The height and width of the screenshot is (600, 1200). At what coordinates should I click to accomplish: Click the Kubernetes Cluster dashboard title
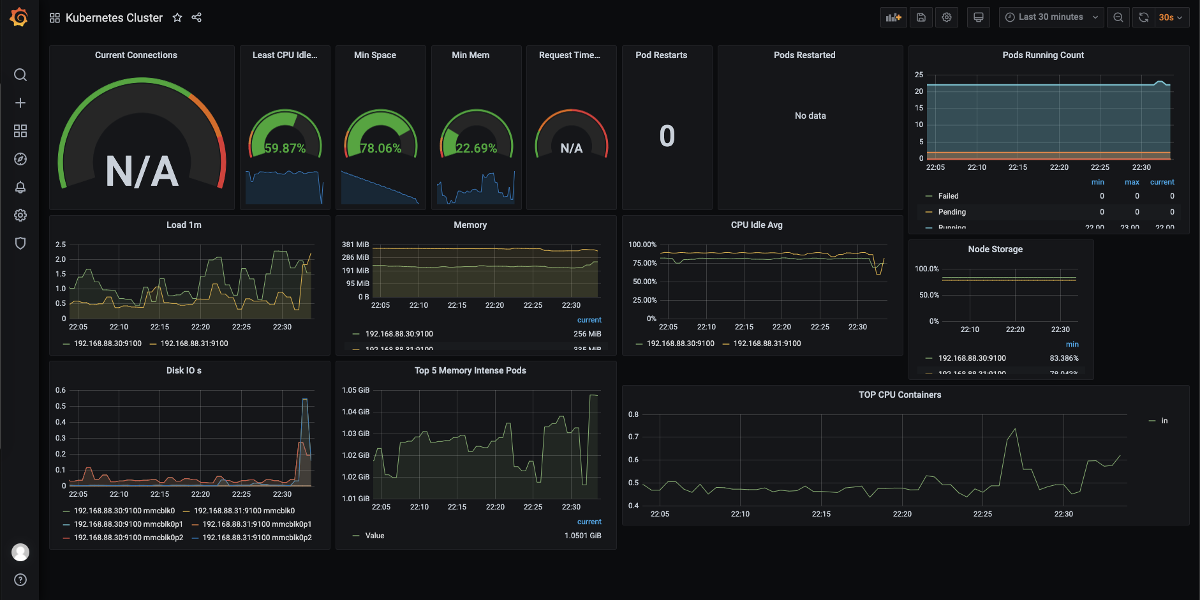pos(113,18)
